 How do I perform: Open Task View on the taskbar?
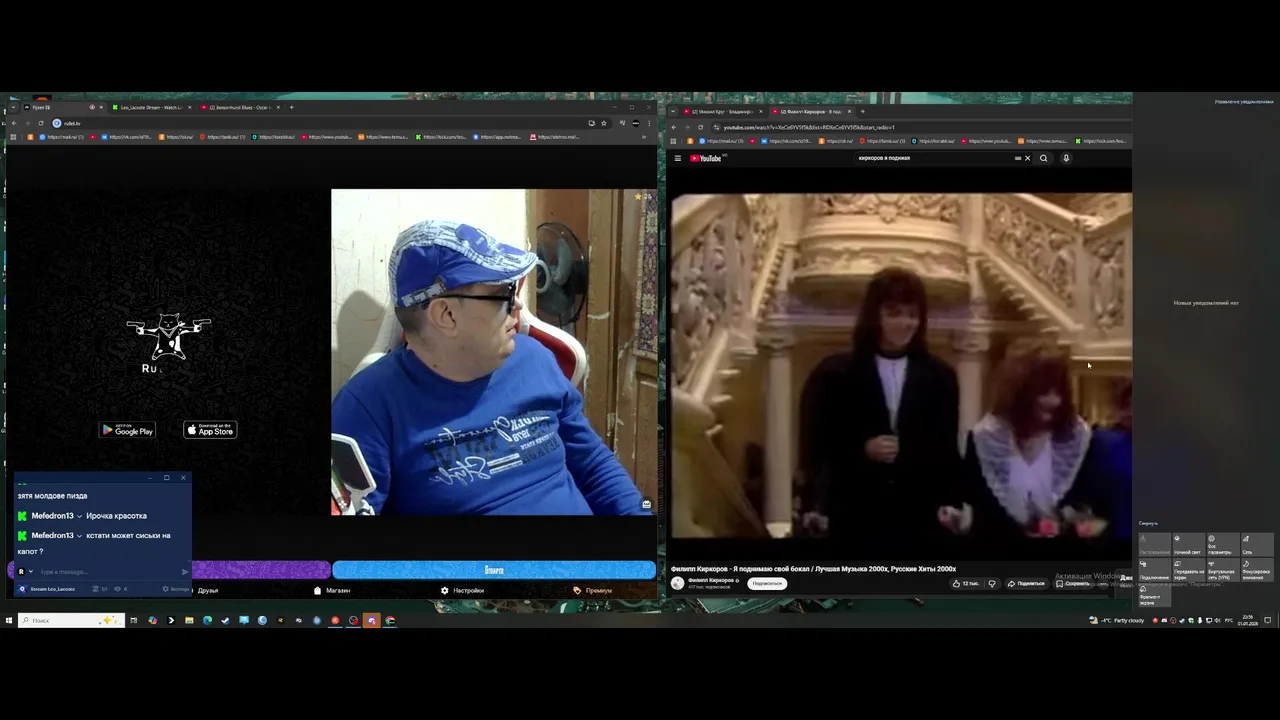tap(134, 620)
